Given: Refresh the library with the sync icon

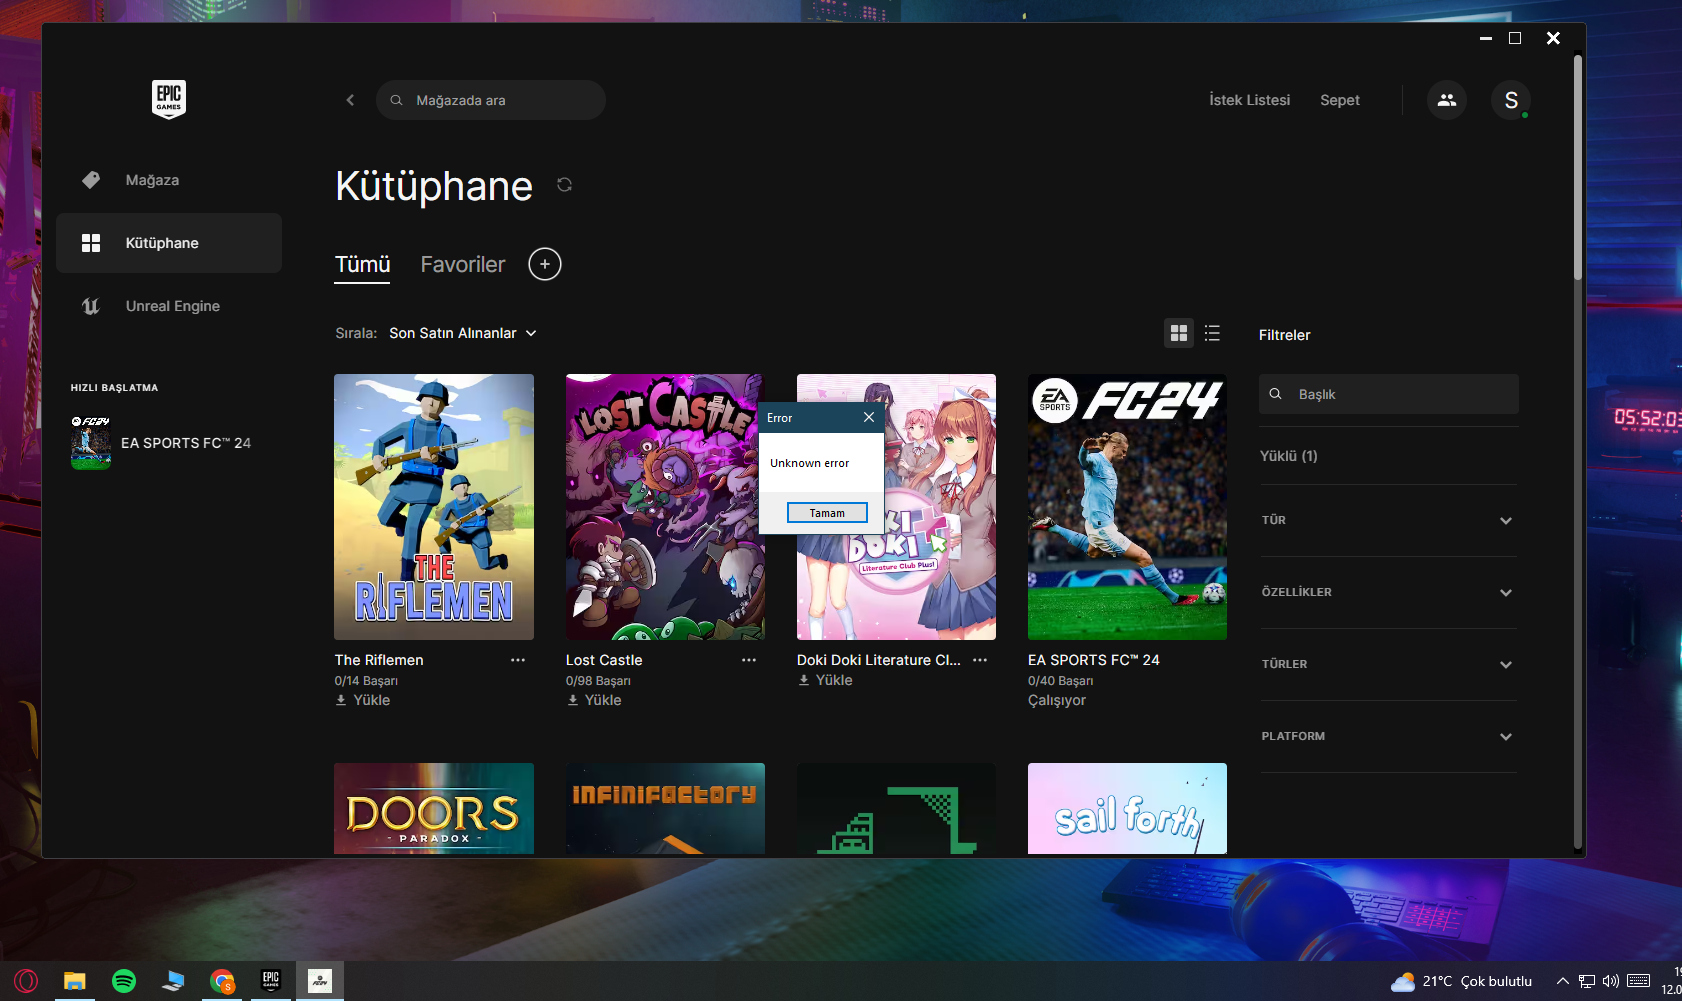Looking at the screenshot, I should (564, 185).
